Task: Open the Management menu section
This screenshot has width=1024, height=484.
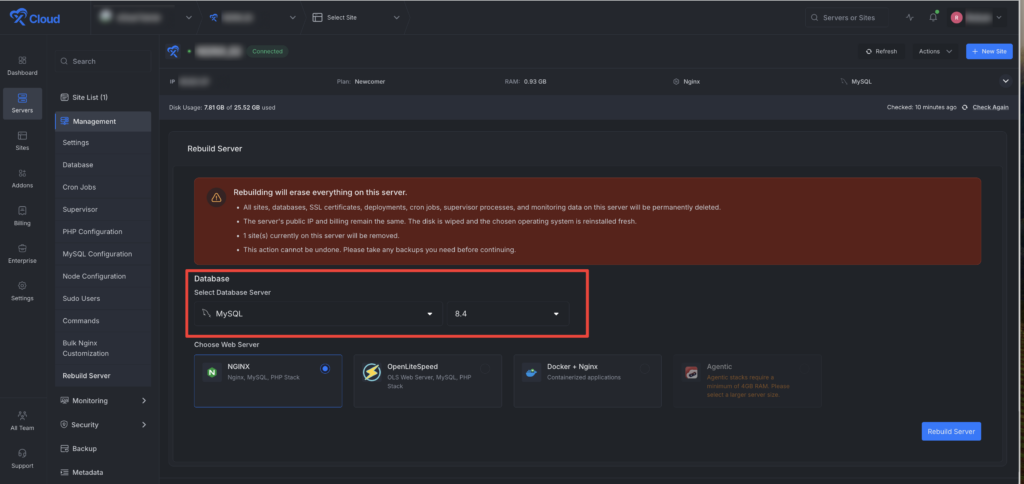Action: point(103,121)
